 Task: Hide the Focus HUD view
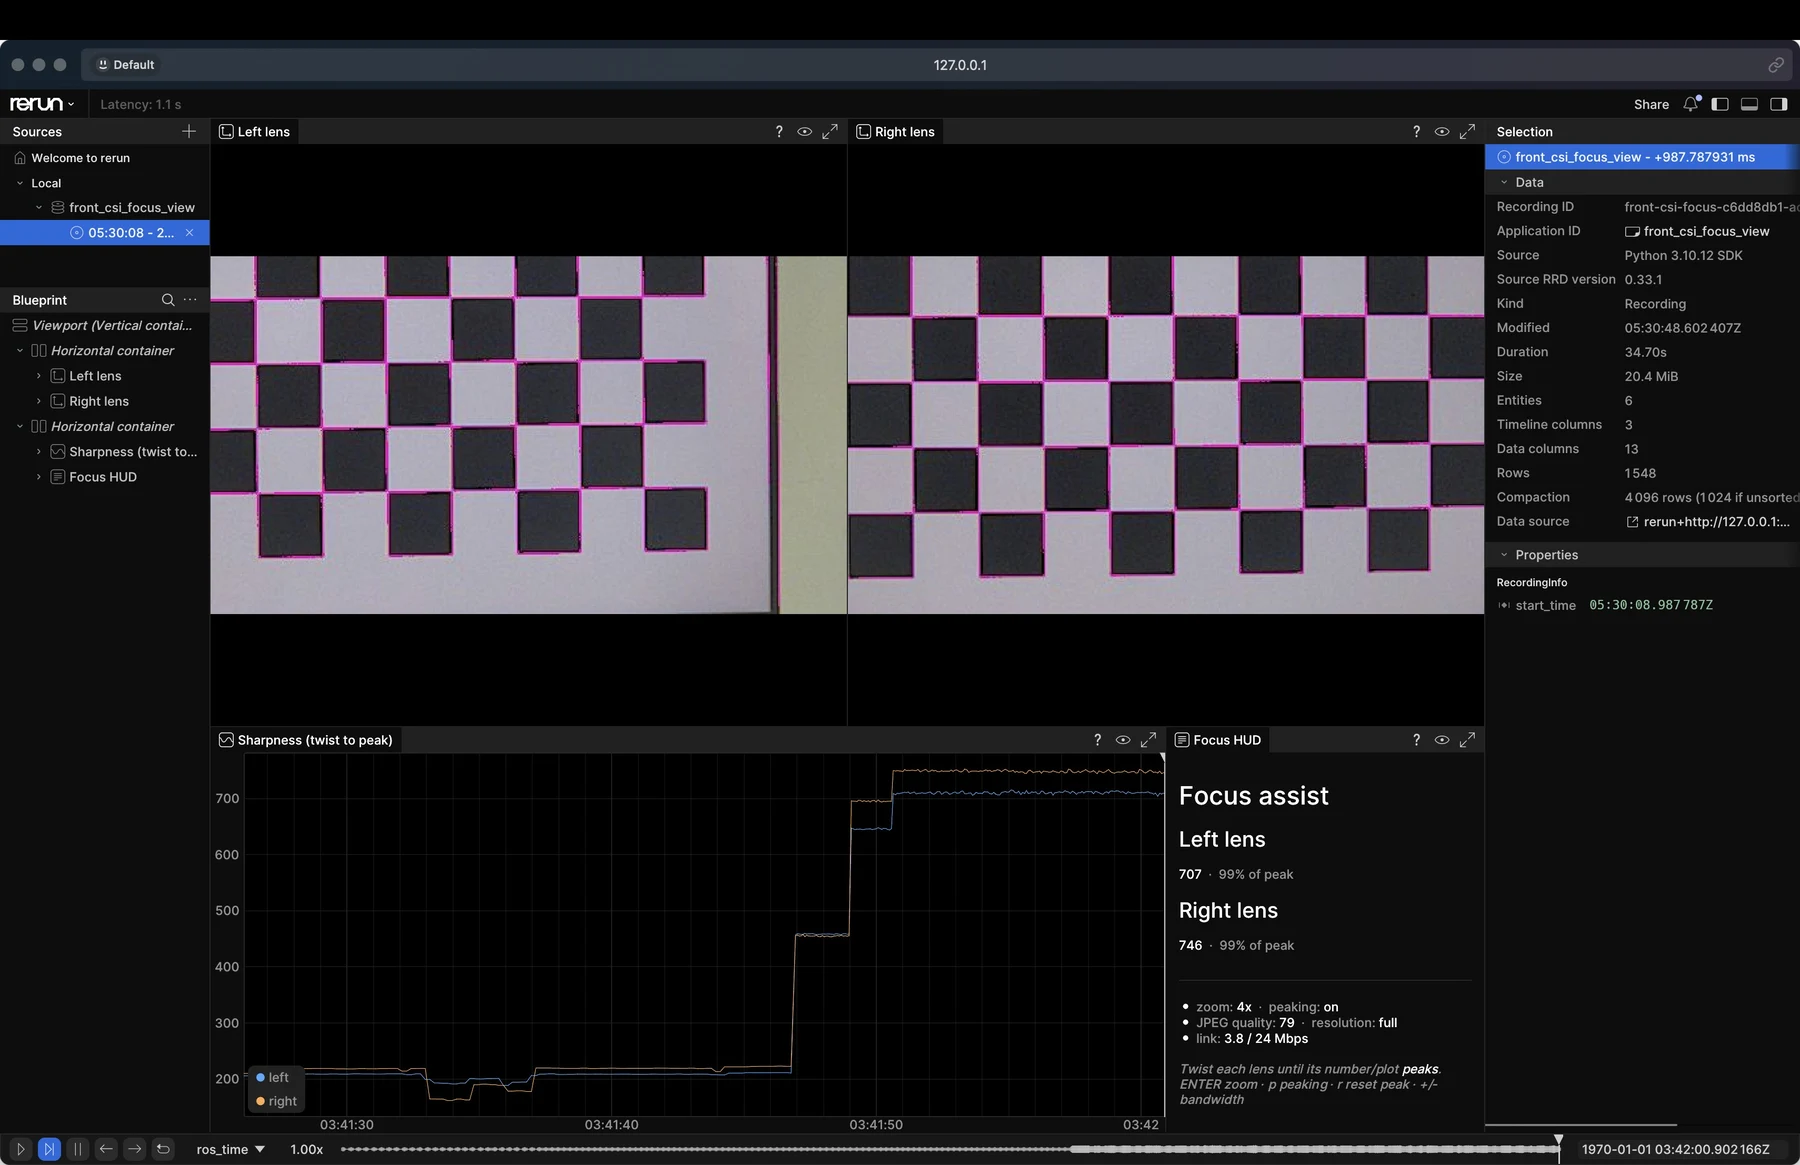click(1441, 740)
